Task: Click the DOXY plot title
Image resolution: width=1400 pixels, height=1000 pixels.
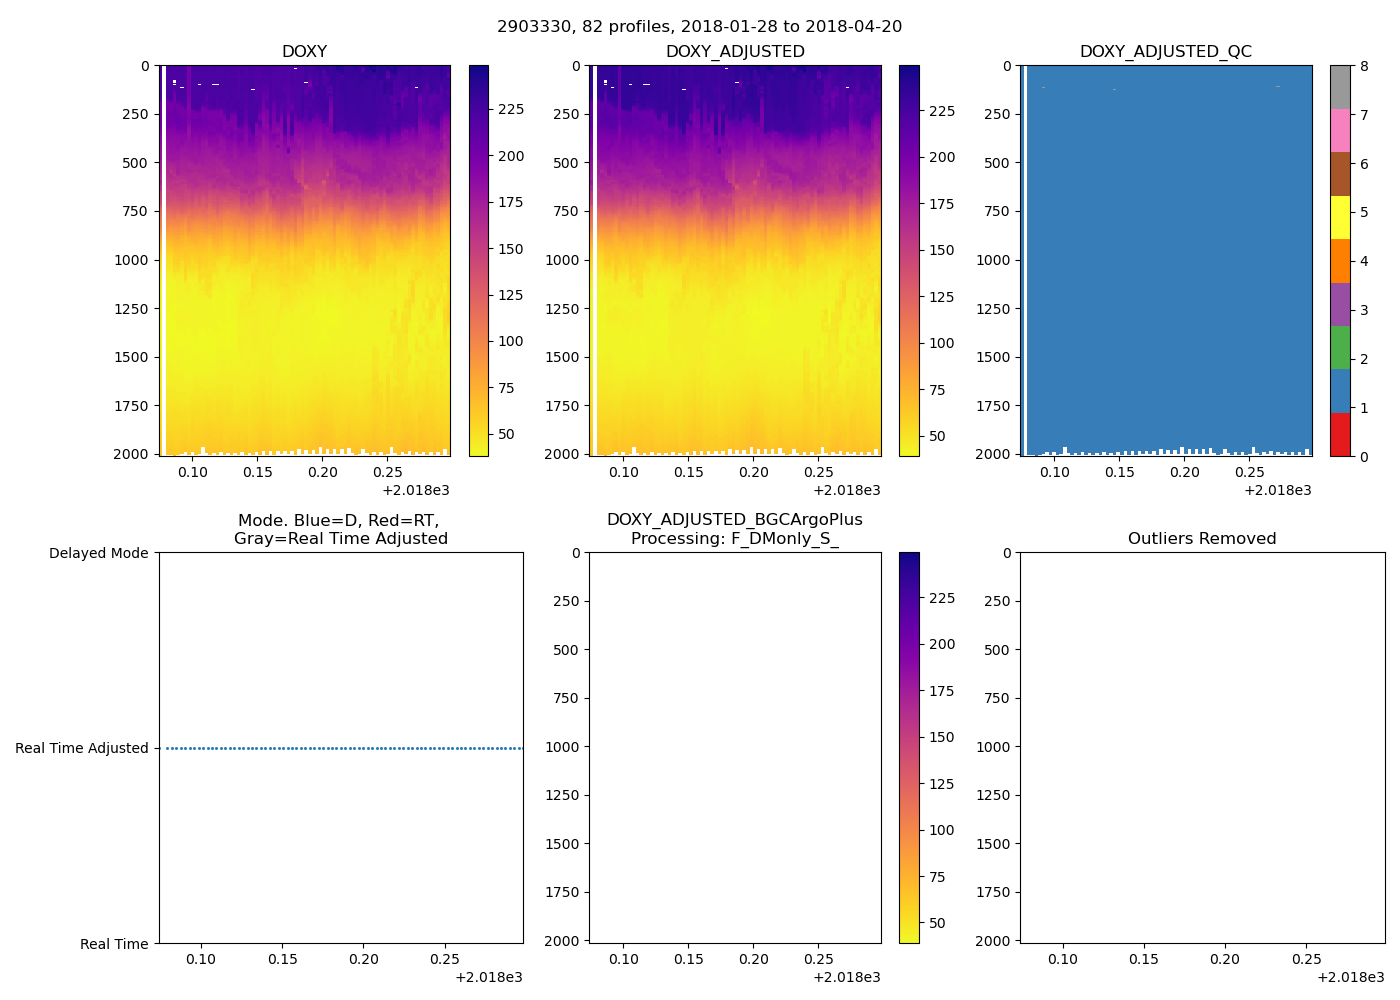Action: 304,52
